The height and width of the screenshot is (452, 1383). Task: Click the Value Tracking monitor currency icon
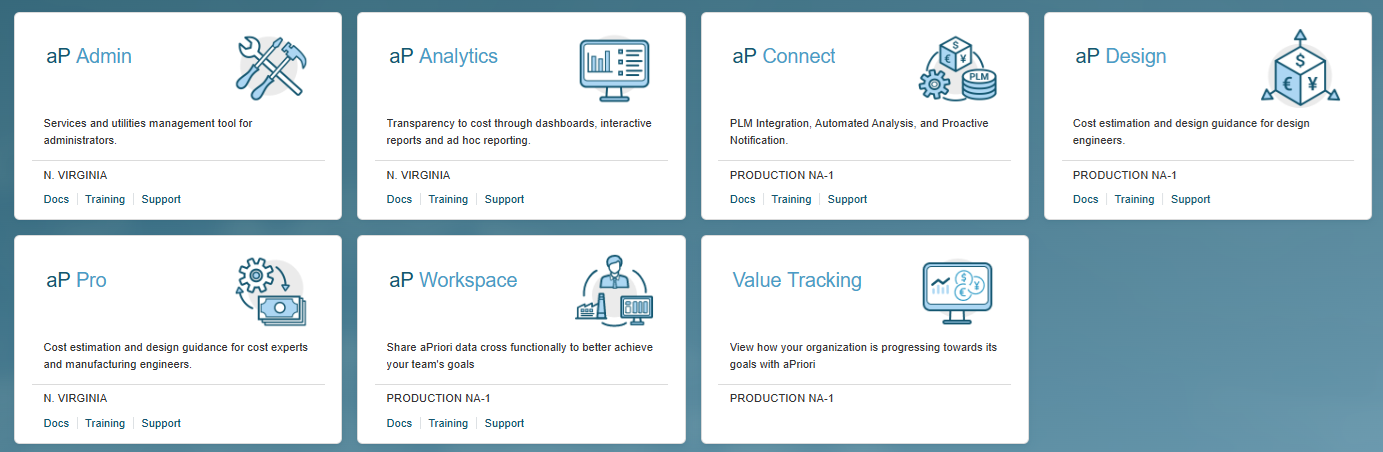point(956,292)
